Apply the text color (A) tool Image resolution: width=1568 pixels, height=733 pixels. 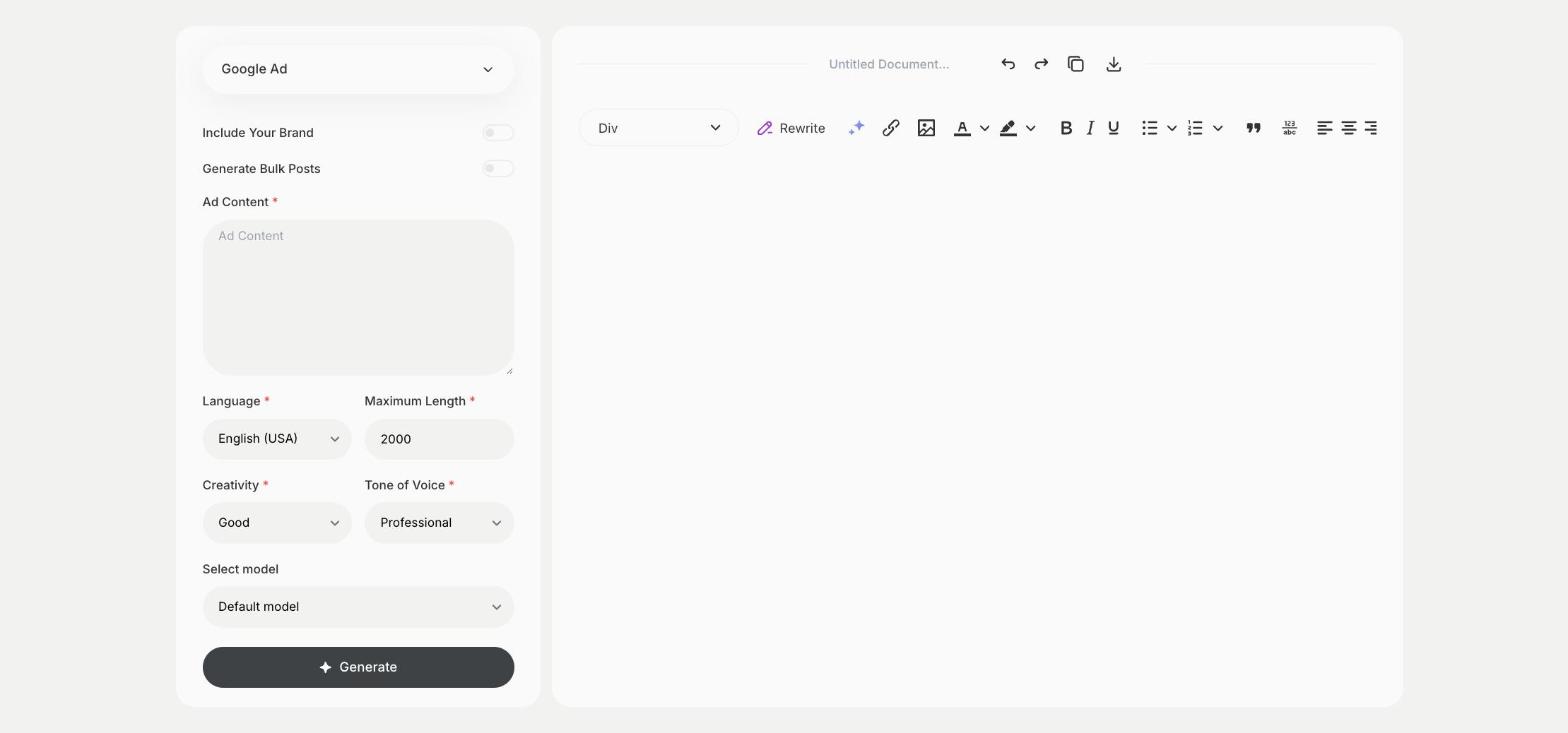962,128
